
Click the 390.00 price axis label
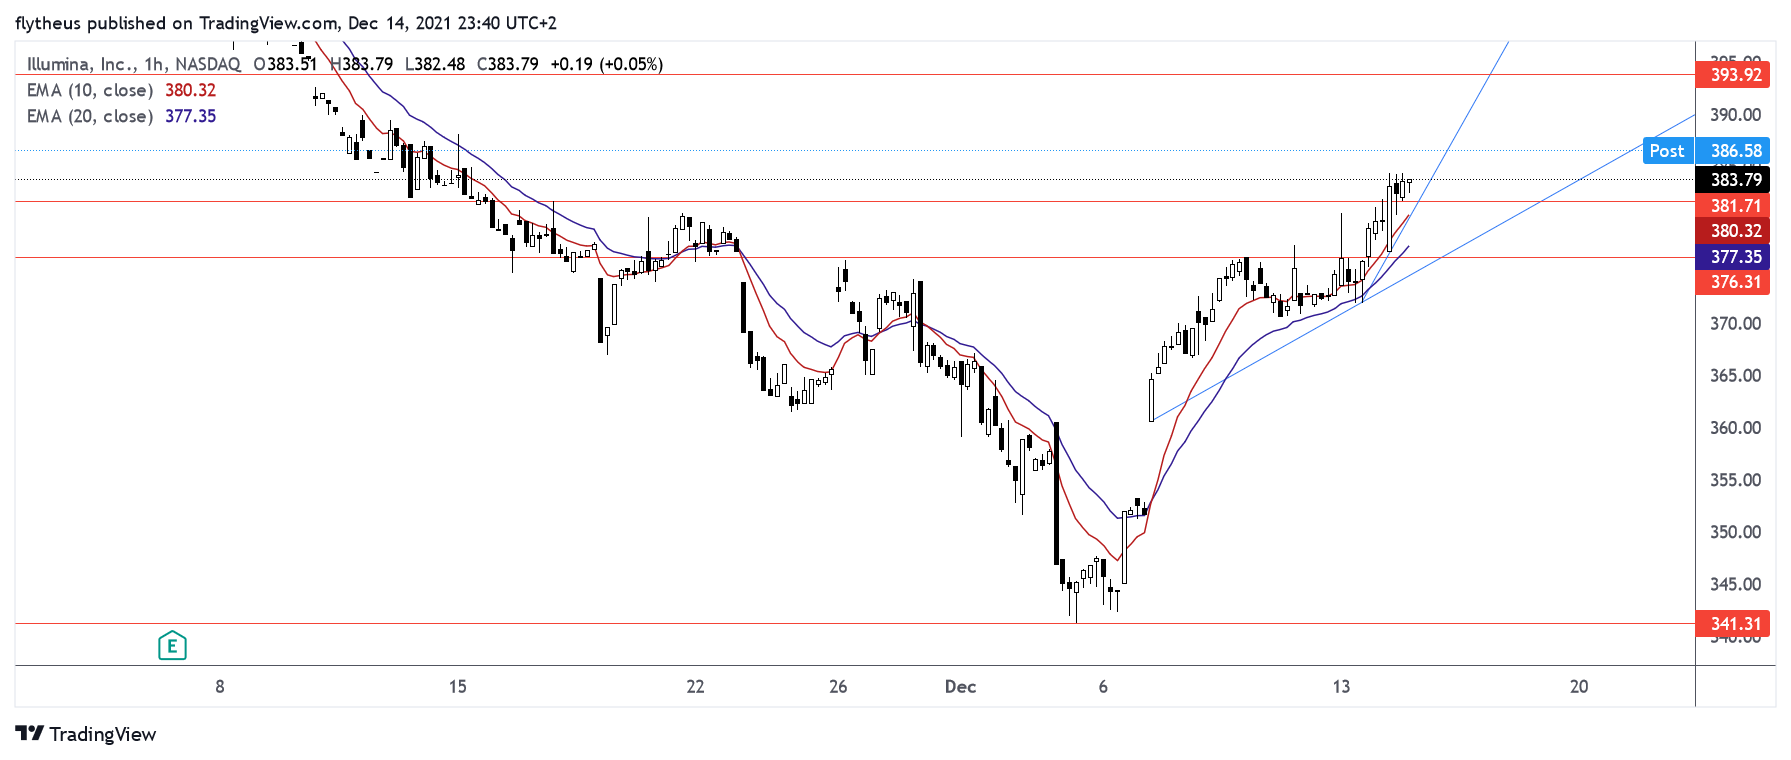1735,115
